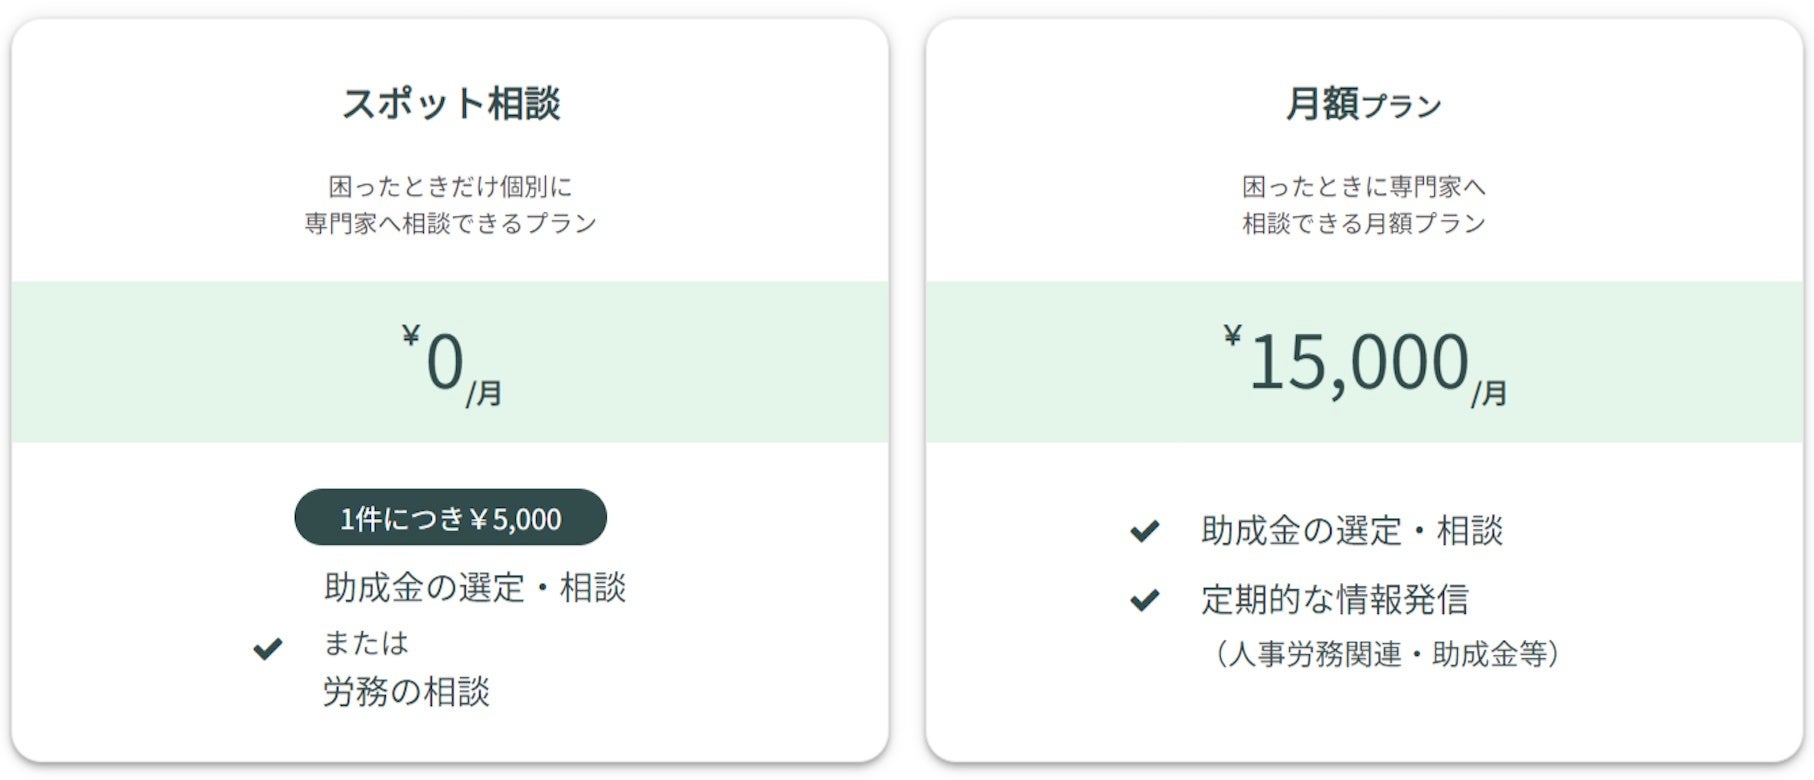Click the または text in スポット相談
This screenshot has width=1814, height=780.
pyautogui.click(x=366, y=643)
